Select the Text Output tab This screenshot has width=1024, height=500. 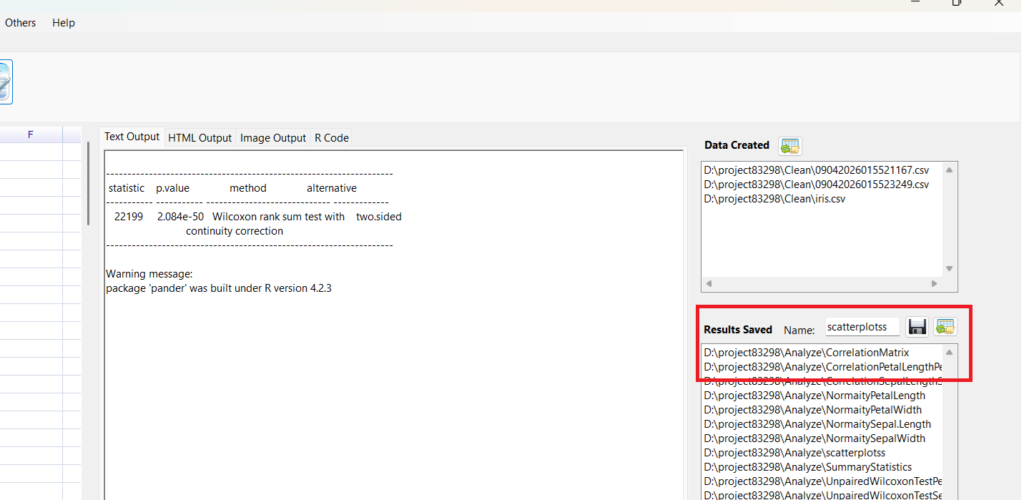[132, 137]
